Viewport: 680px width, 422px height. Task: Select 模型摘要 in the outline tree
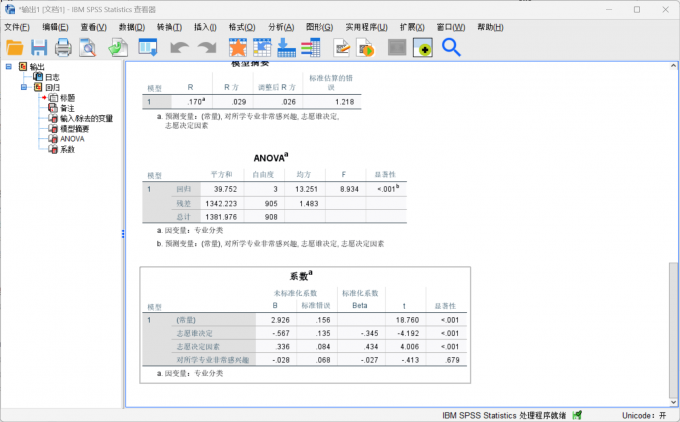(x=75, y=129)
